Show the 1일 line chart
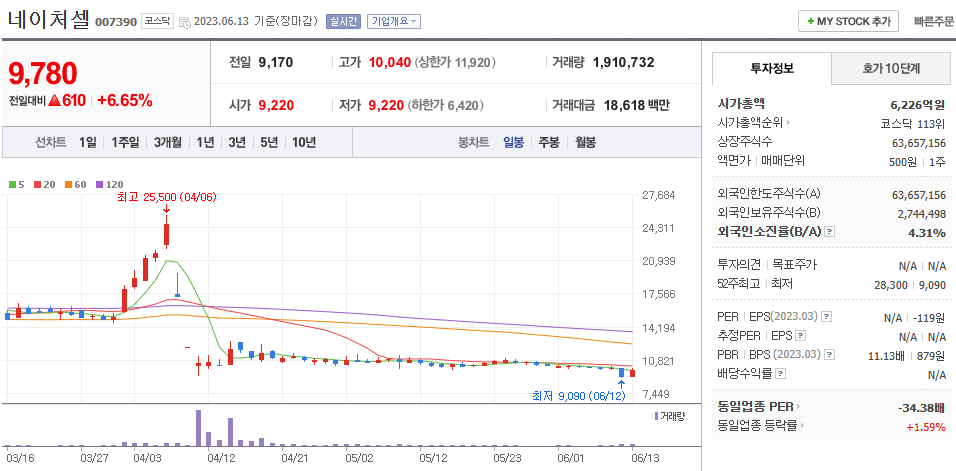This screenshot has width=956, height=471. pos(87,143)
